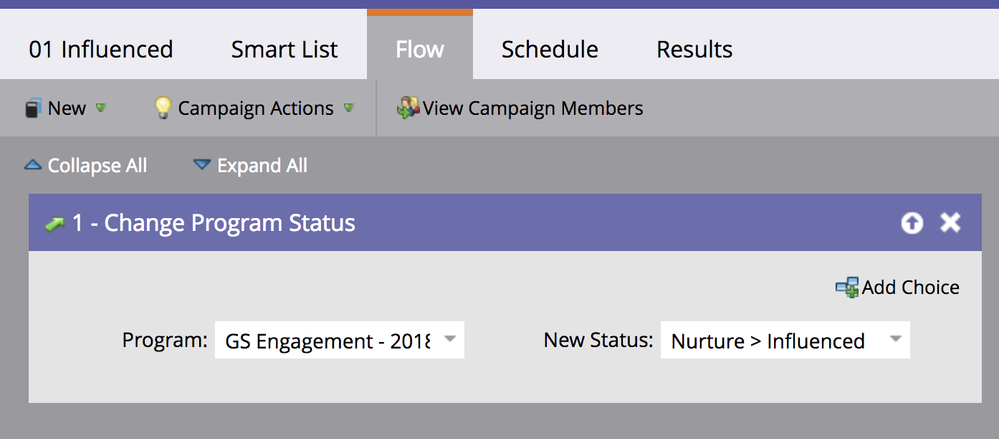
Task: Go to the Results tab
Action: coord(694,50)
